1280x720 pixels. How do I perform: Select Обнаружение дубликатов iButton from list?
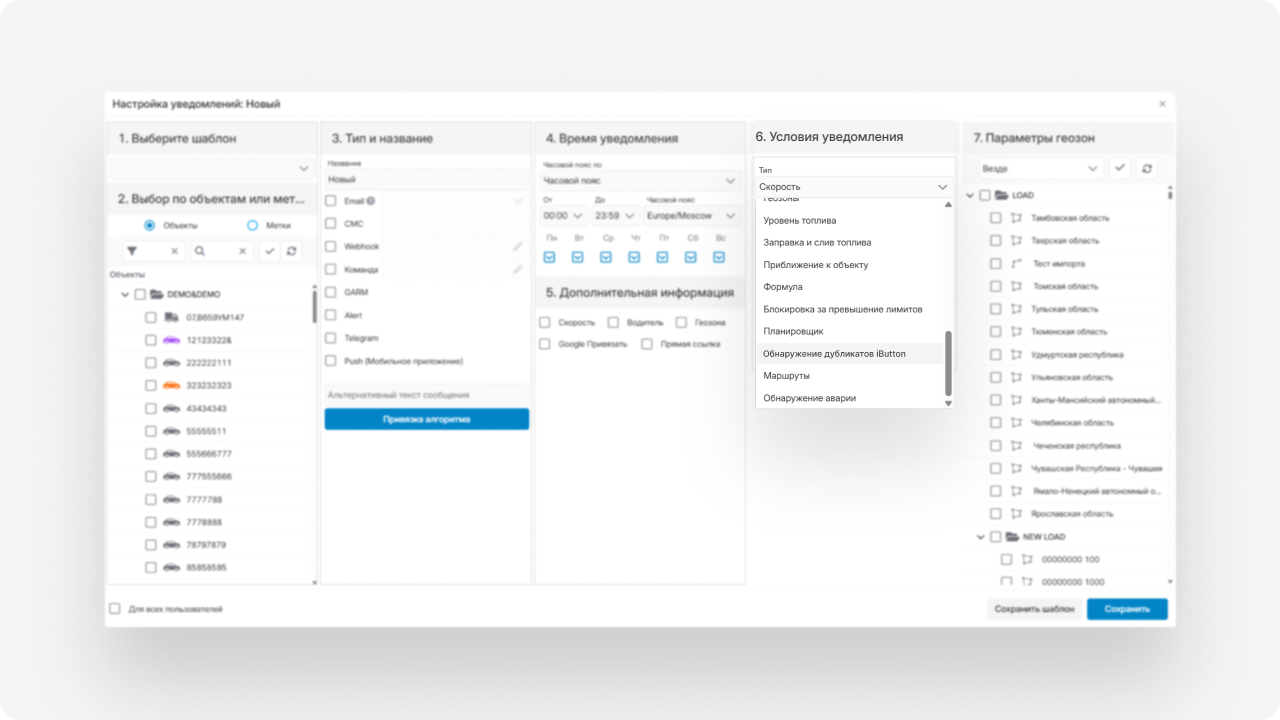pos(834,354)
